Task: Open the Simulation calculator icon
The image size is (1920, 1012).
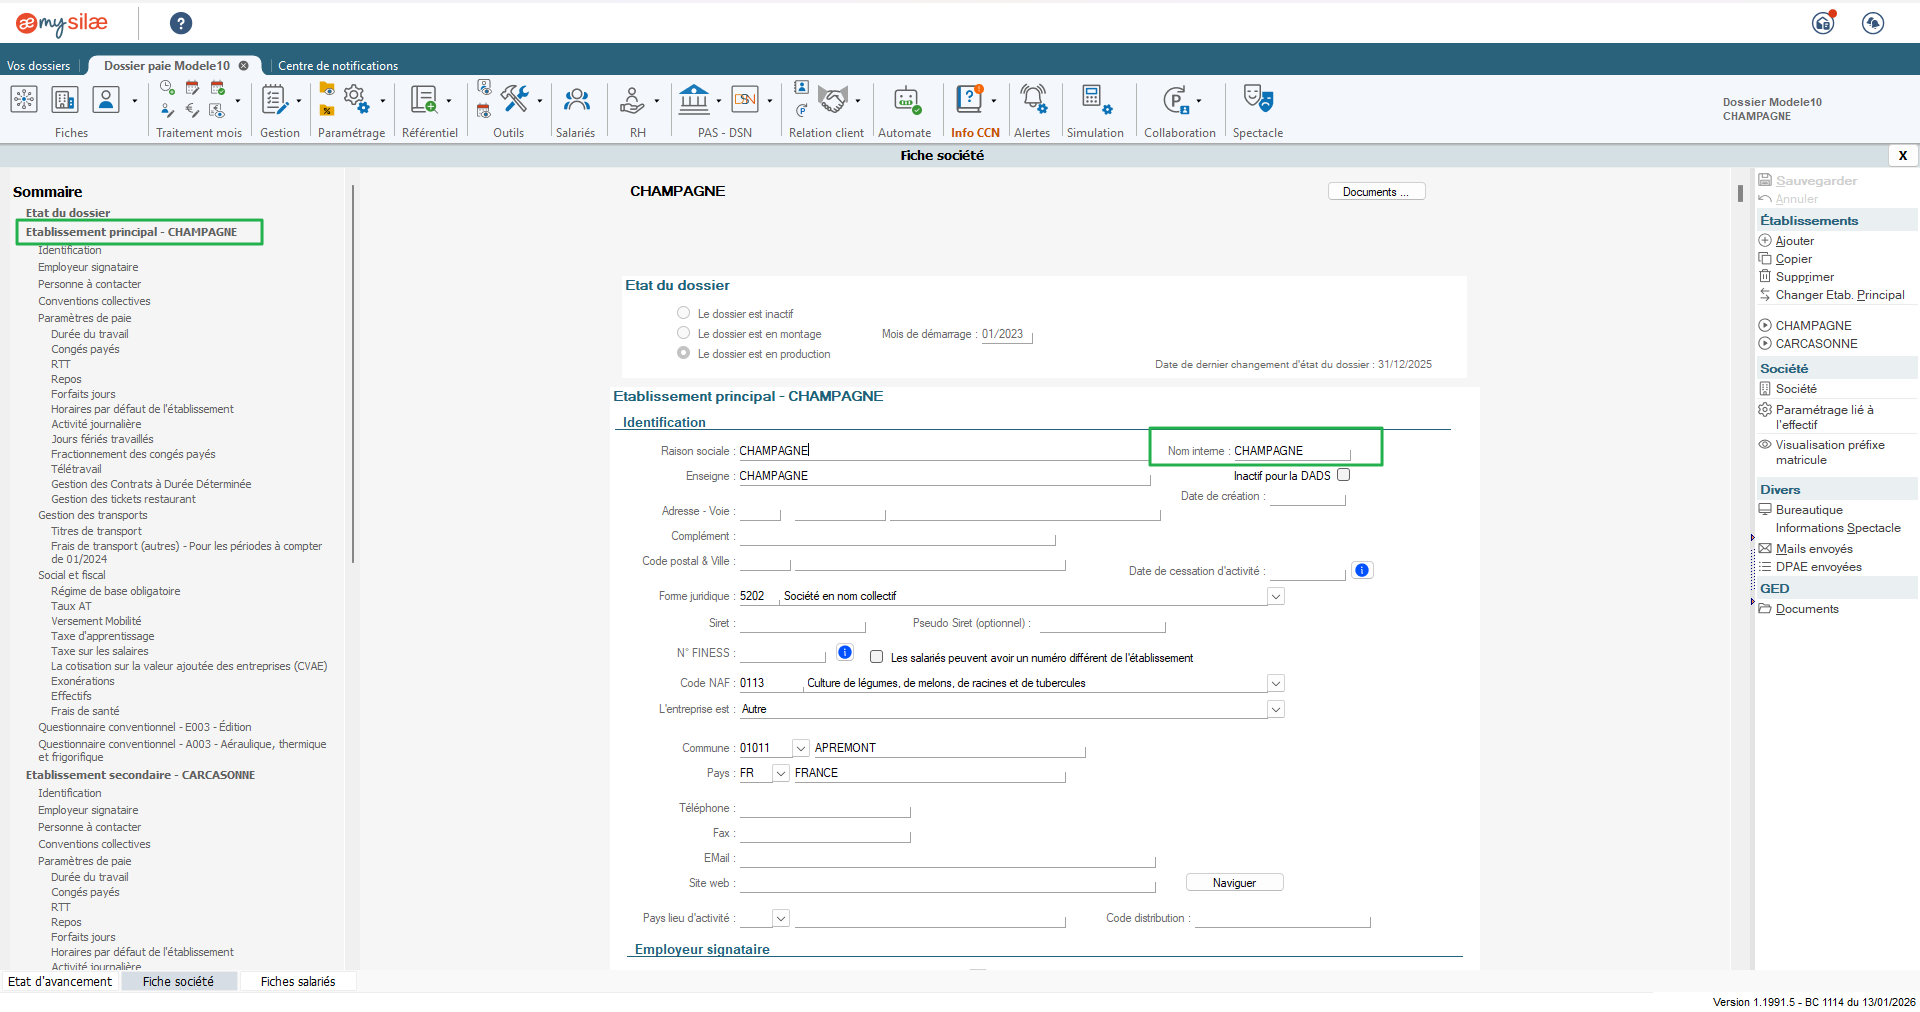Action: pos(1094,101)
